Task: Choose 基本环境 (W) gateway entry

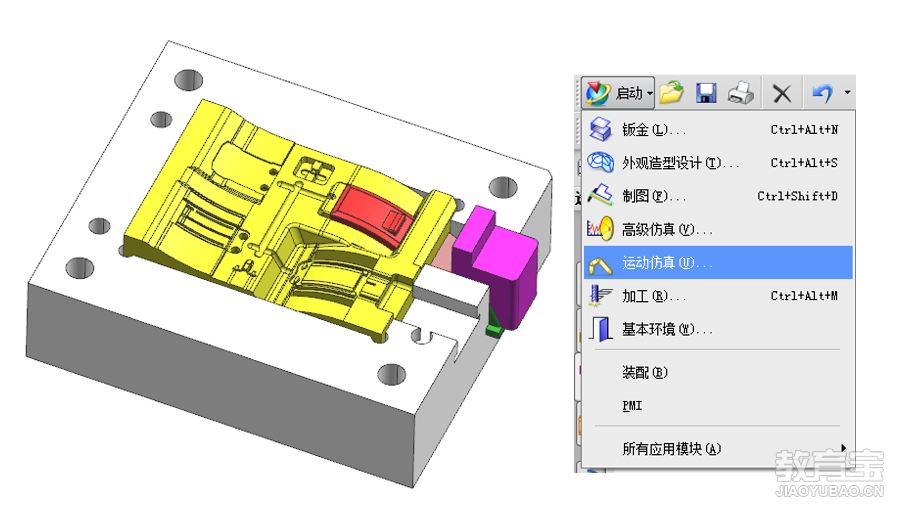Action: point(718,329)
